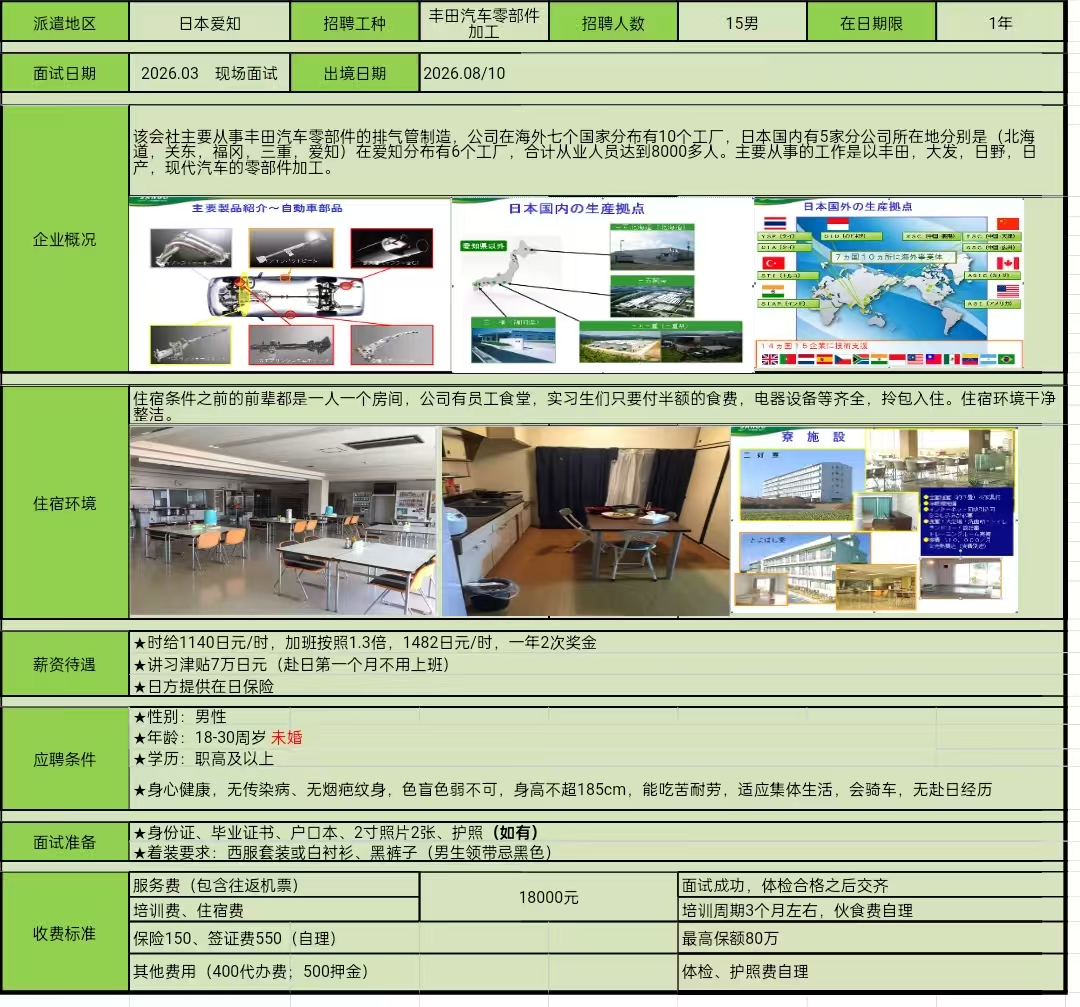Screen dimensions: 1080x1007
Task: Click the 丰田汽车零部件加工 cell
Action: pos(484,23)
